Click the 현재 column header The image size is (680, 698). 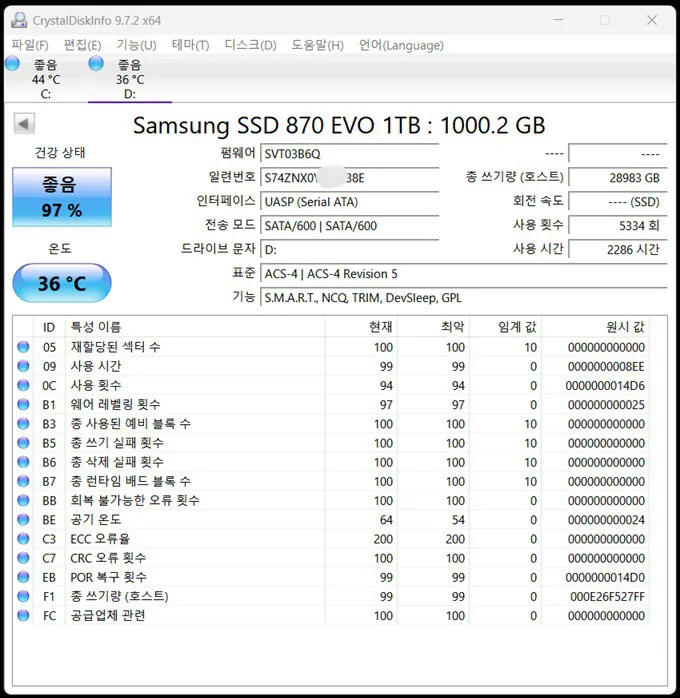[361, 327]
